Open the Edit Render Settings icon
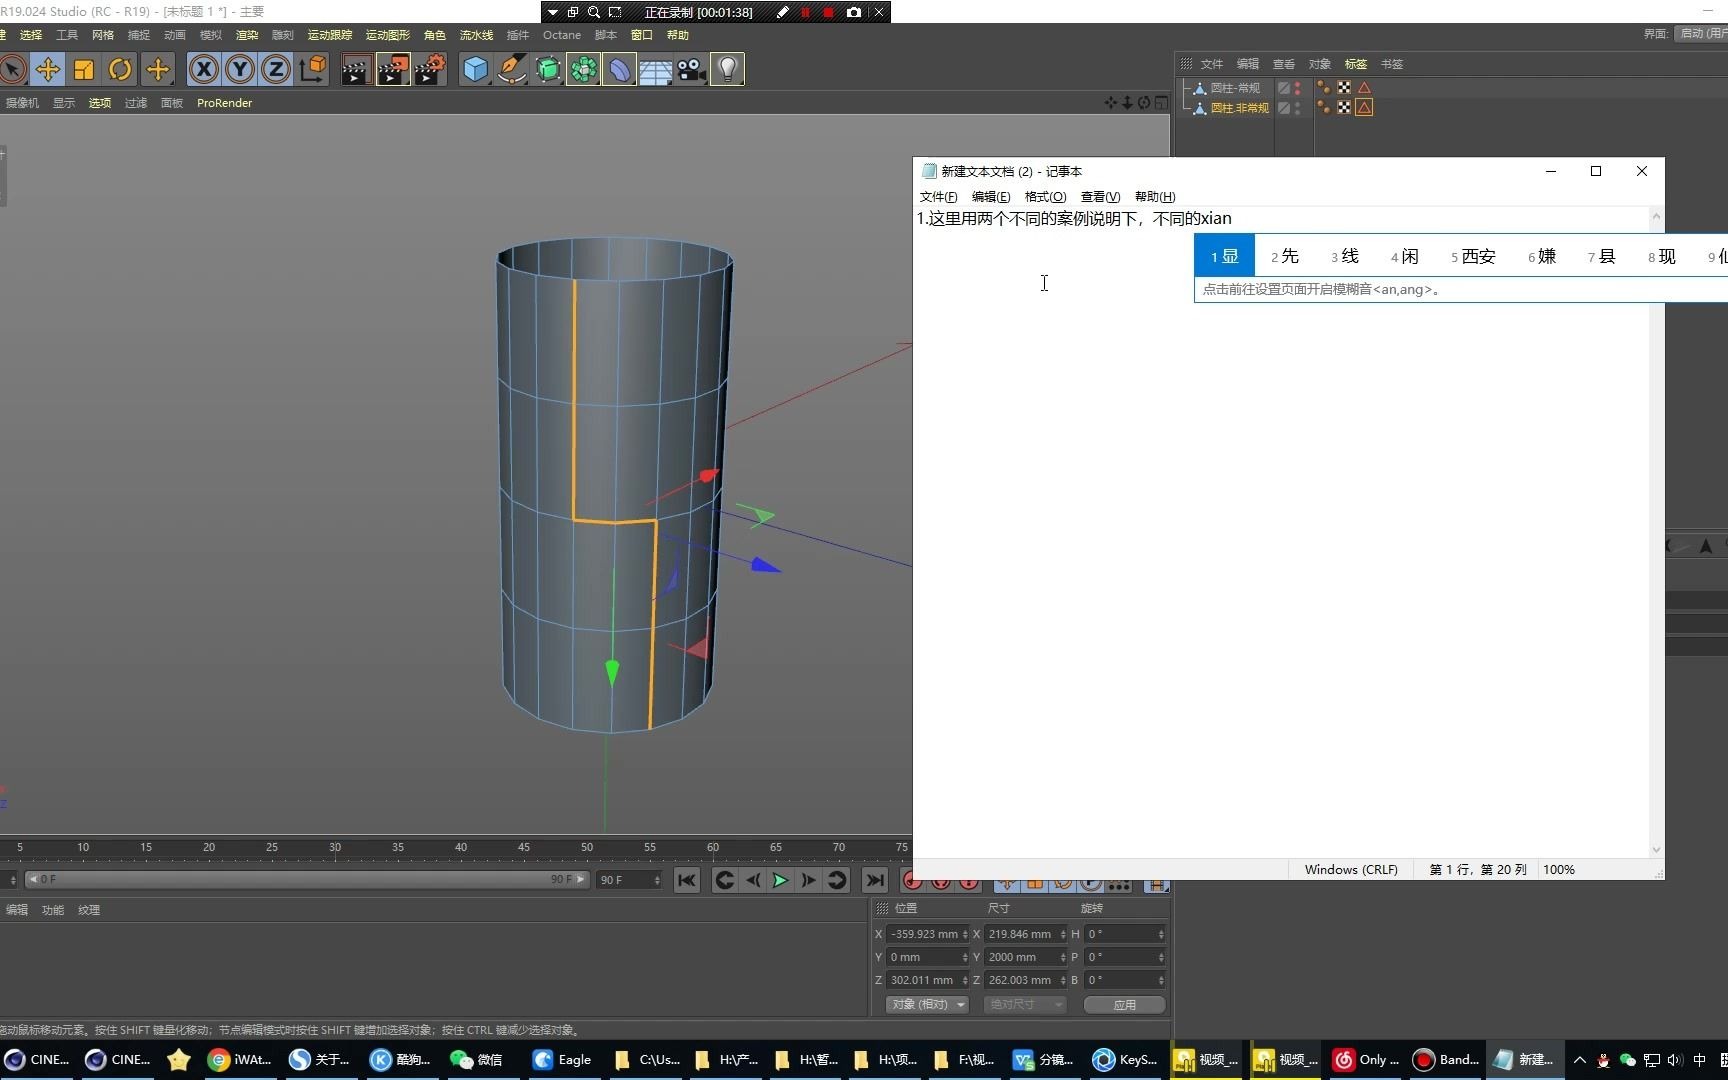The image size is (1728, 1080). [430, 69]
